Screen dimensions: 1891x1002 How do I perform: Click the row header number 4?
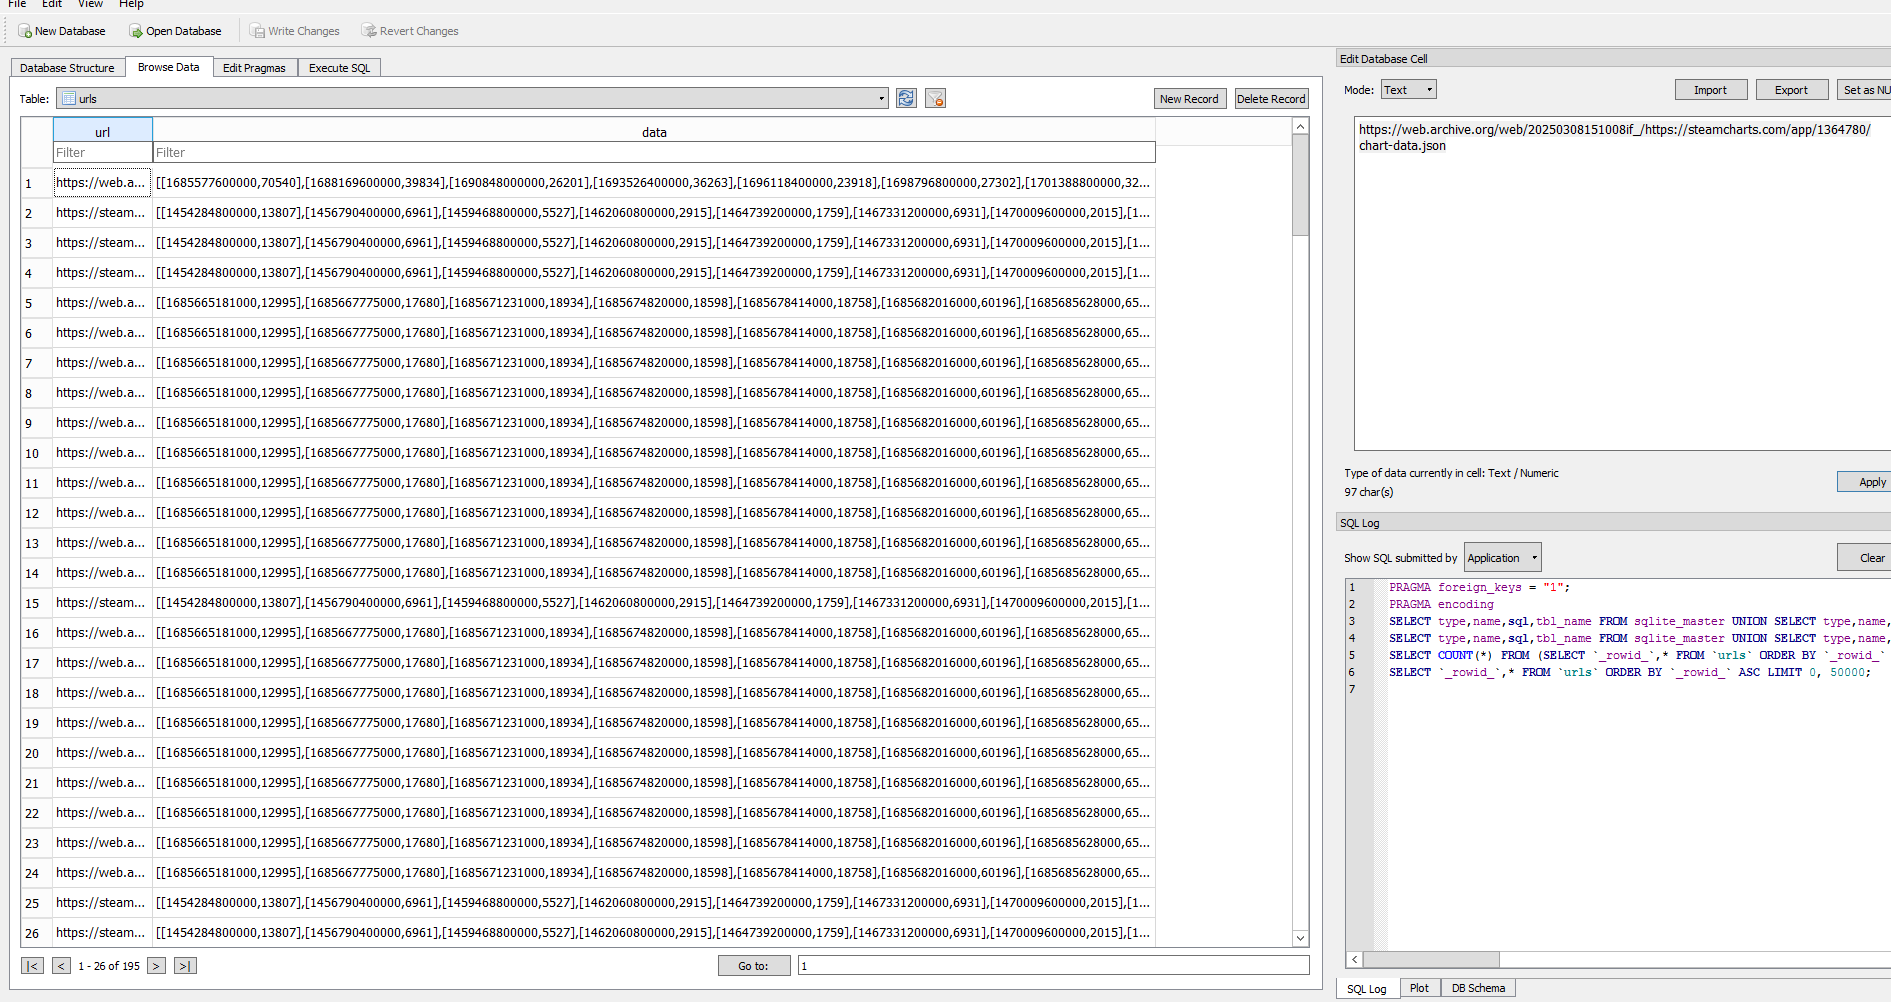tap(37, 273)
